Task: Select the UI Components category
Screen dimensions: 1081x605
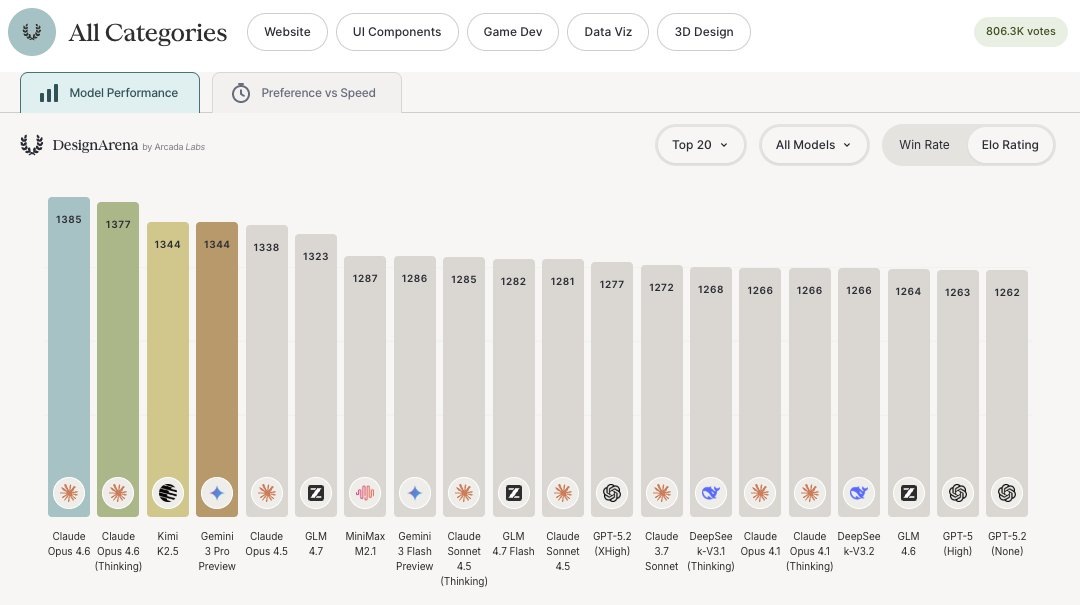Action: pos(397,32)
